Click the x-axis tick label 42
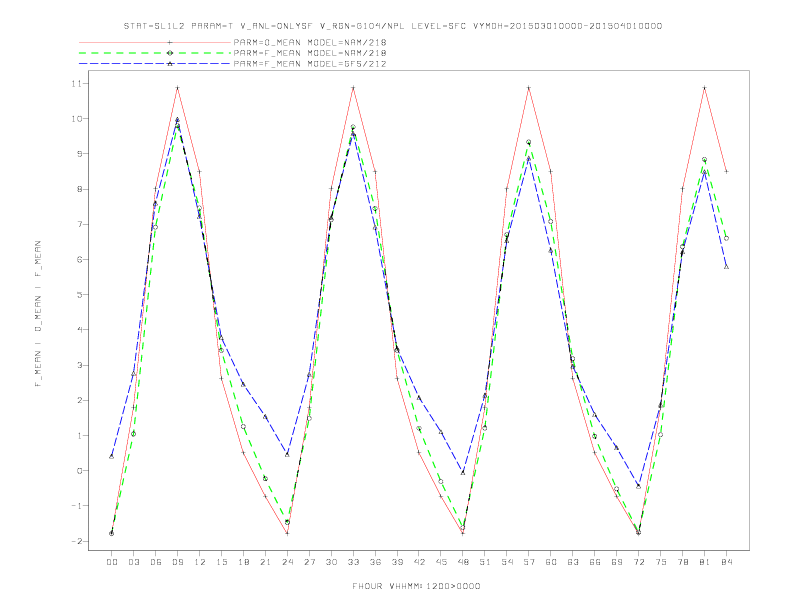Viewport: 792px width, 612px height. [x=419, y=562]
